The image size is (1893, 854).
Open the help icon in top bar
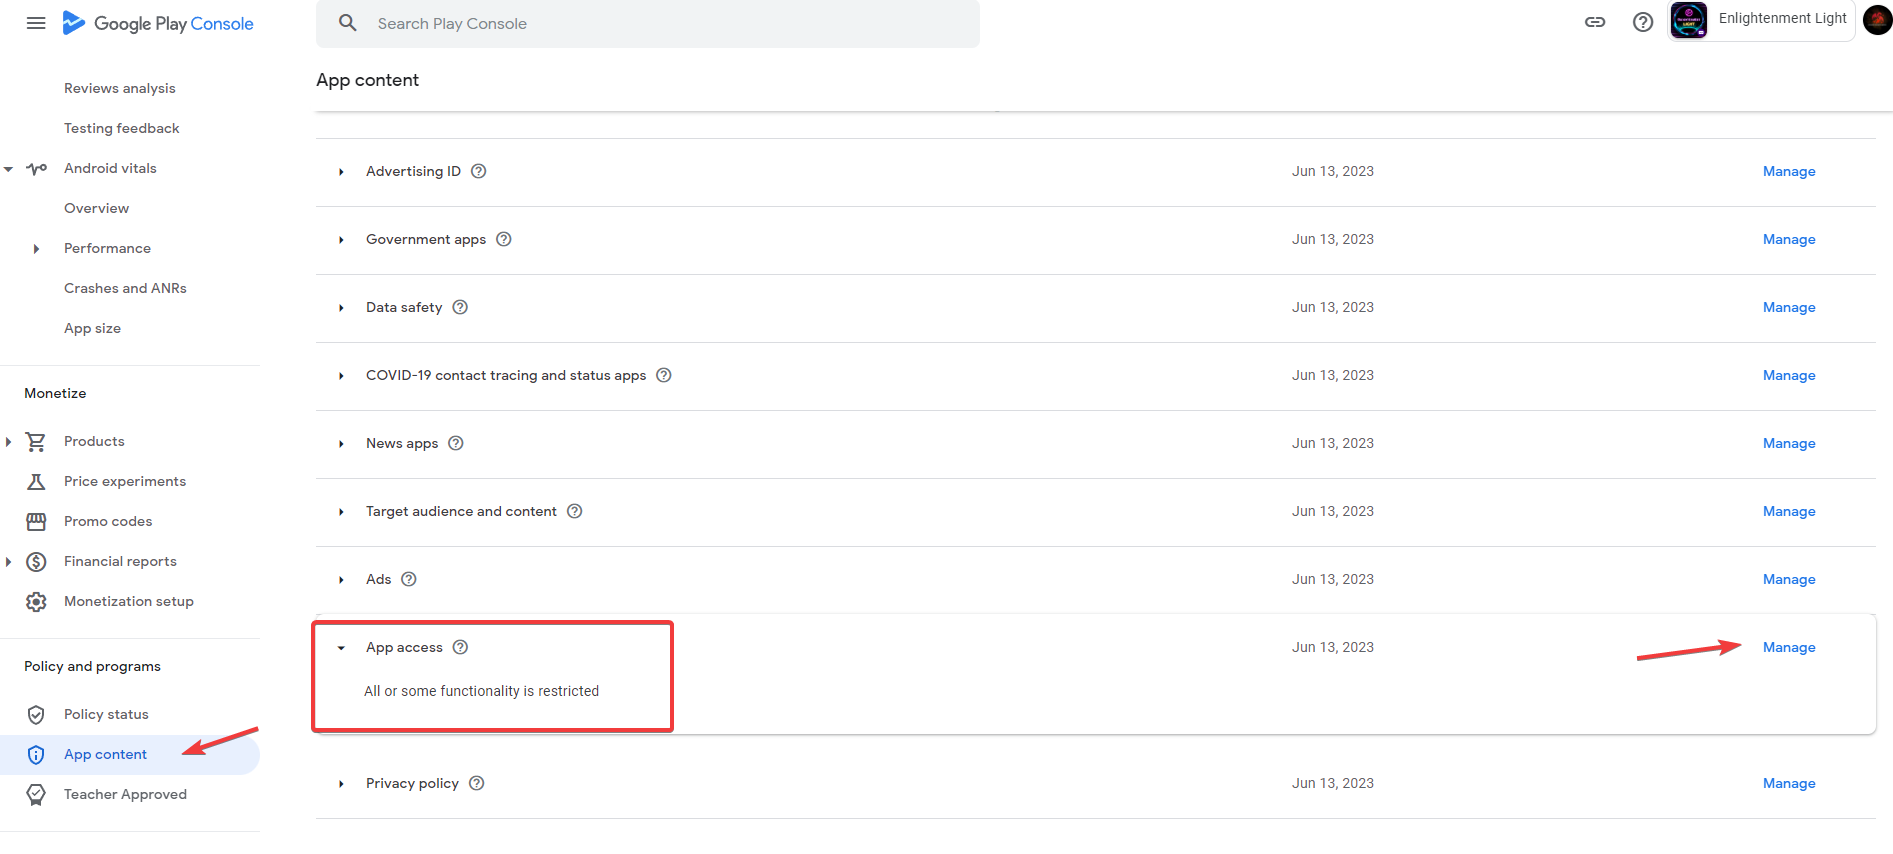click(x=1643, y=22)
